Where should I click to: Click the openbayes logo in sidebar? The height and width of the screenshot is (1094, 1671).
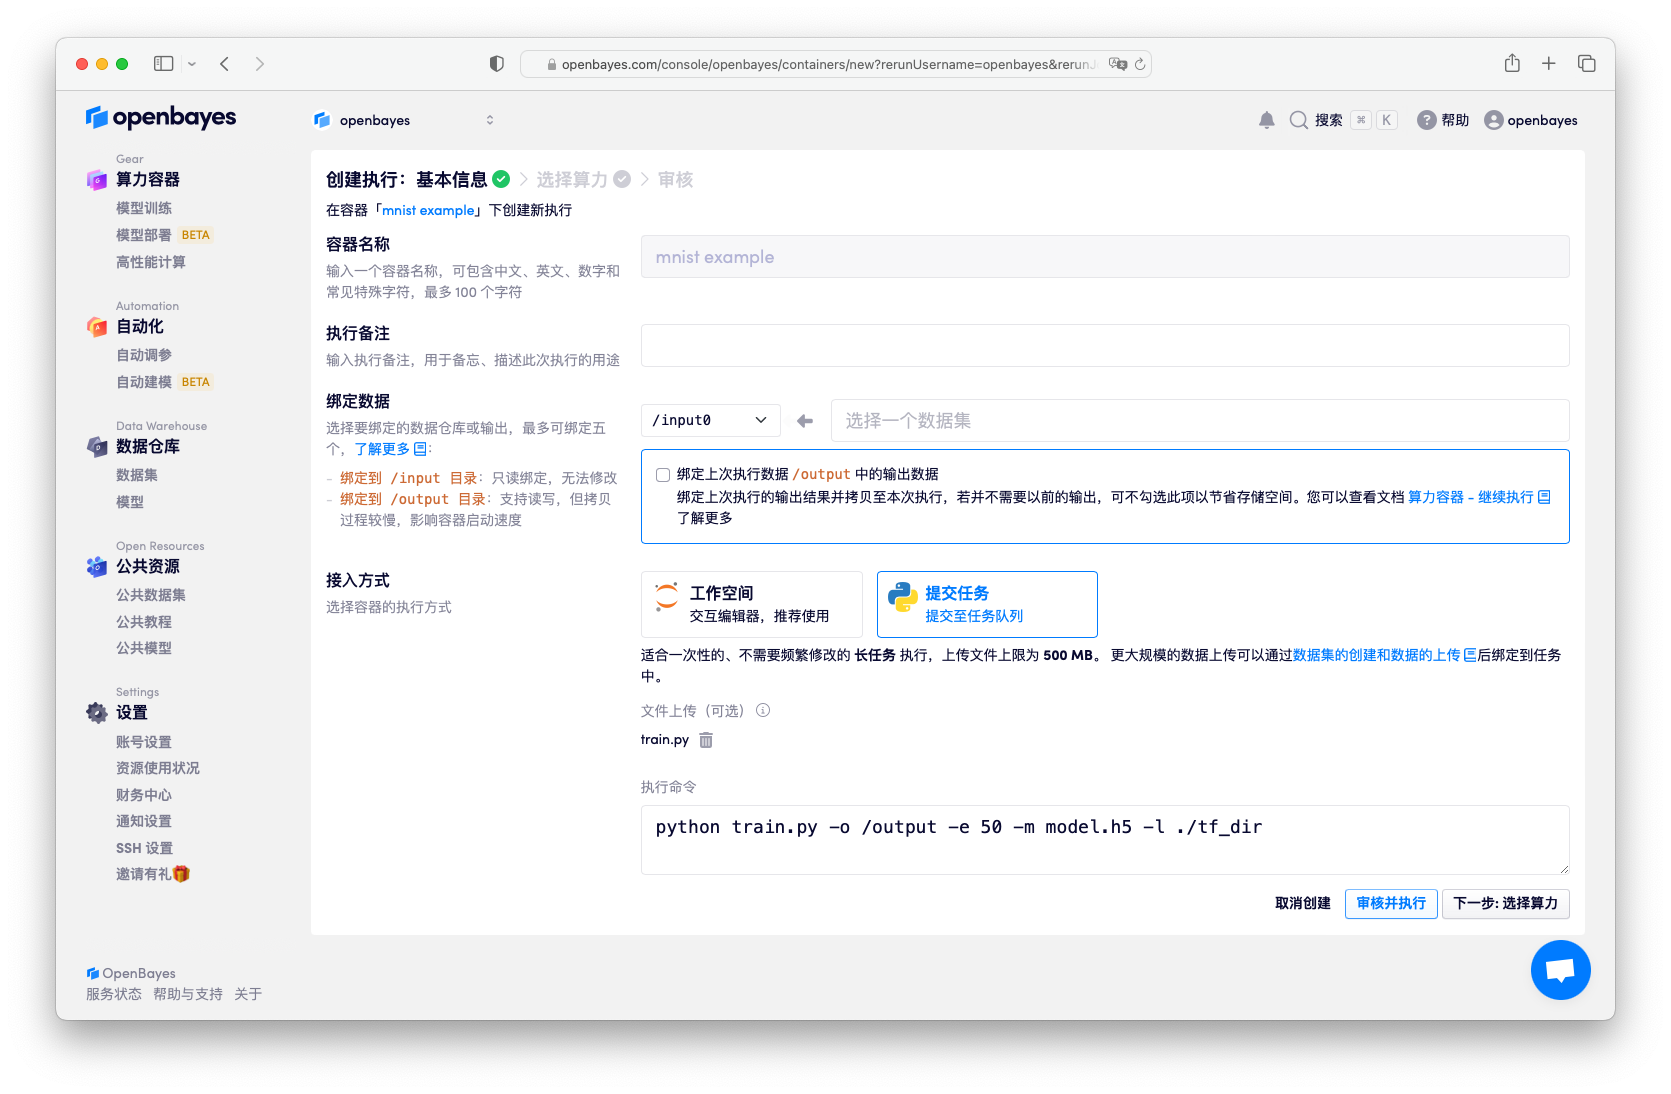click(161, 117)
